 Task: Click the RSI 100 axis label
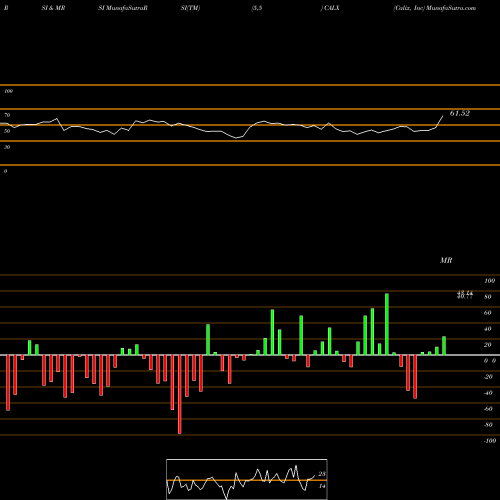point(8,91)
